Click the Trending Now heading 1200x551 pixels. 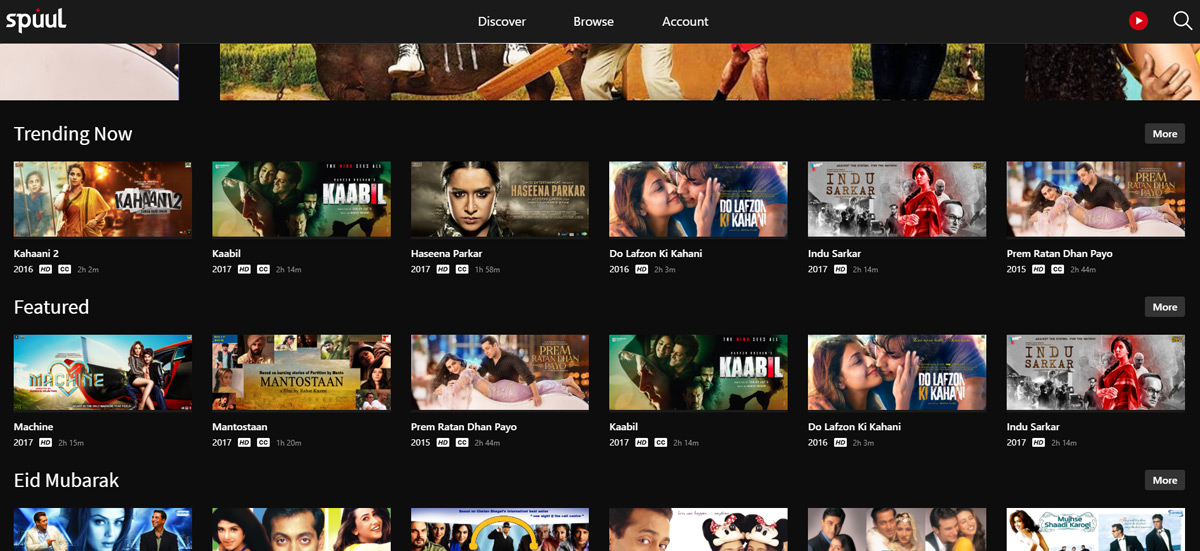click(x=73, y=134)
